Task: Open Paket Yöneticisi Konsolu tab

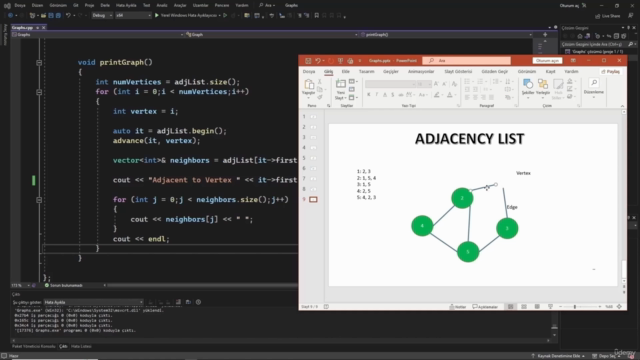Action: coord(33,347)
